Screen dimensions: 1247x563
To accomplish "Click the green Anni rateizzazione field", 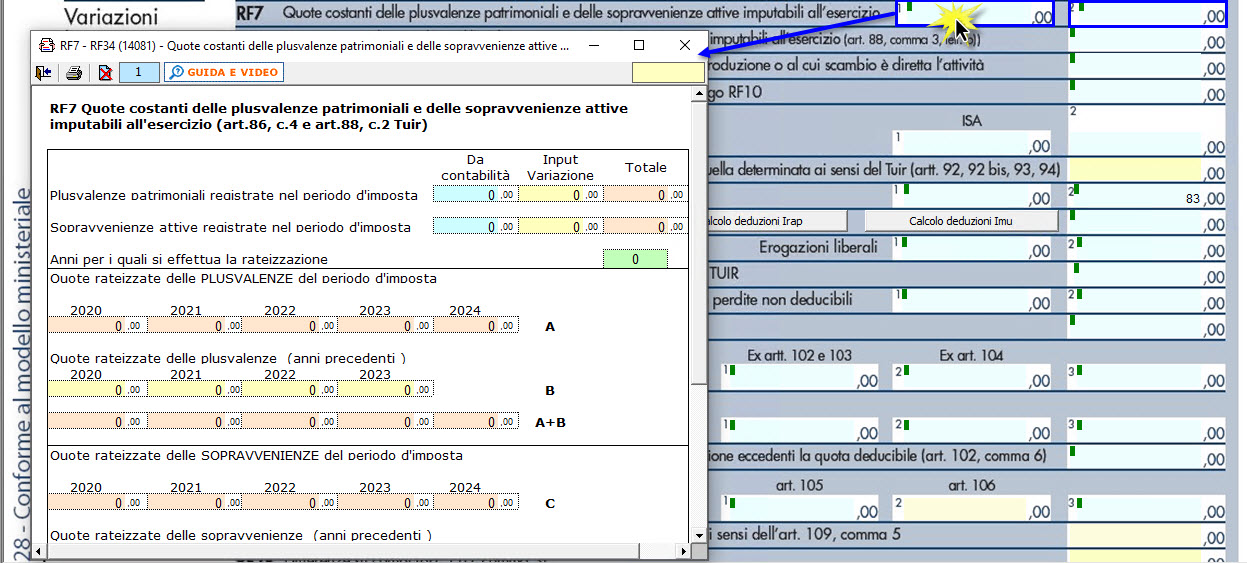I will [x=634, y=259].
